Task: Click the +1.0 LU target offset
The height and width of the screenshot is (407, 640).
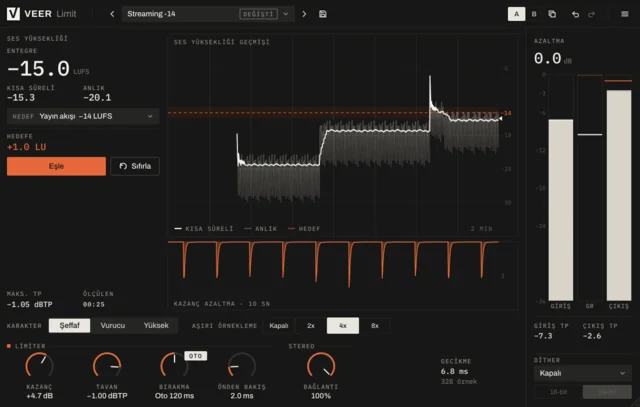Action: tap(27, 147)
